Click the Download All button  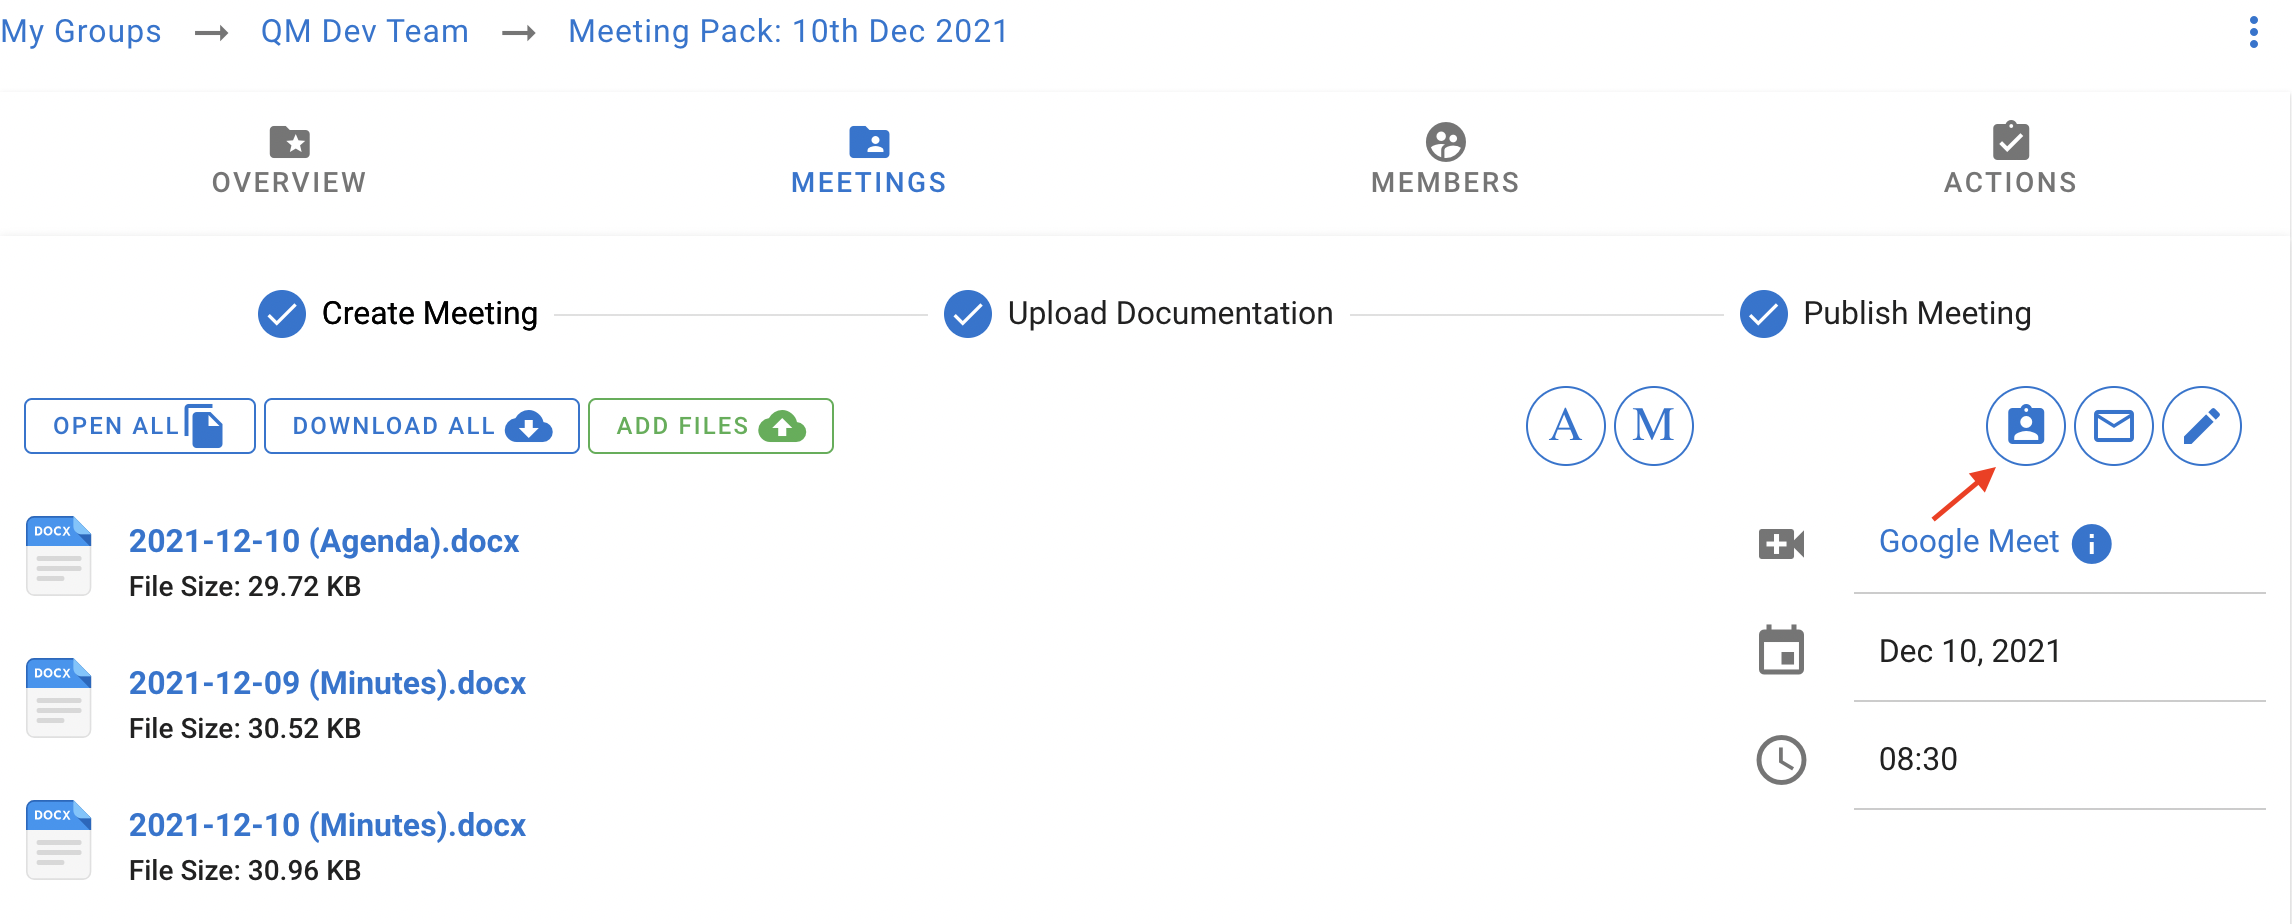pos(422,426)
